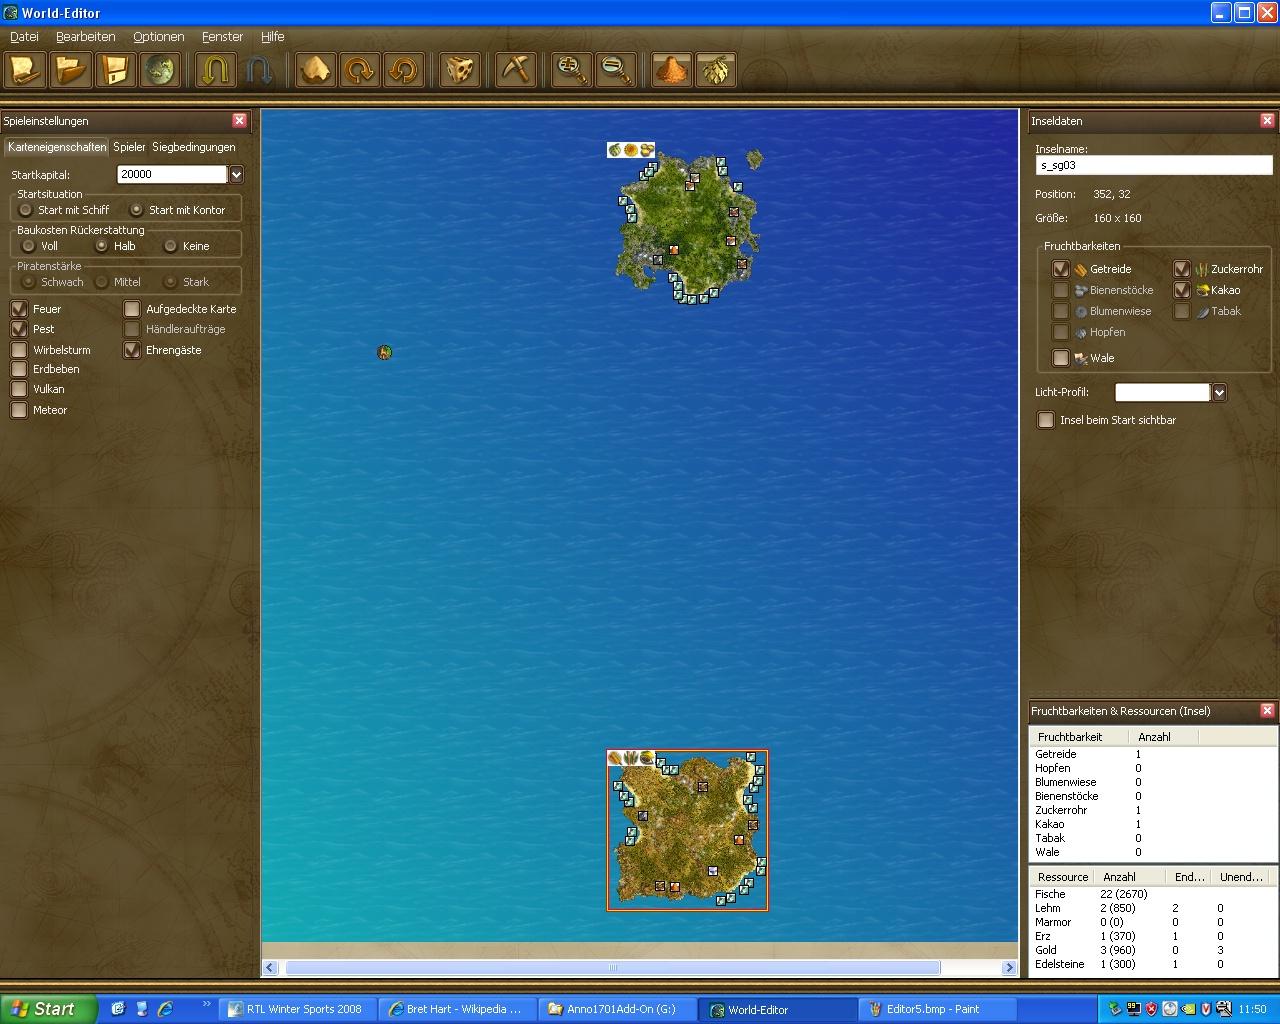
Task: Open the Optionen menu
Action: [x=158, y=37]
